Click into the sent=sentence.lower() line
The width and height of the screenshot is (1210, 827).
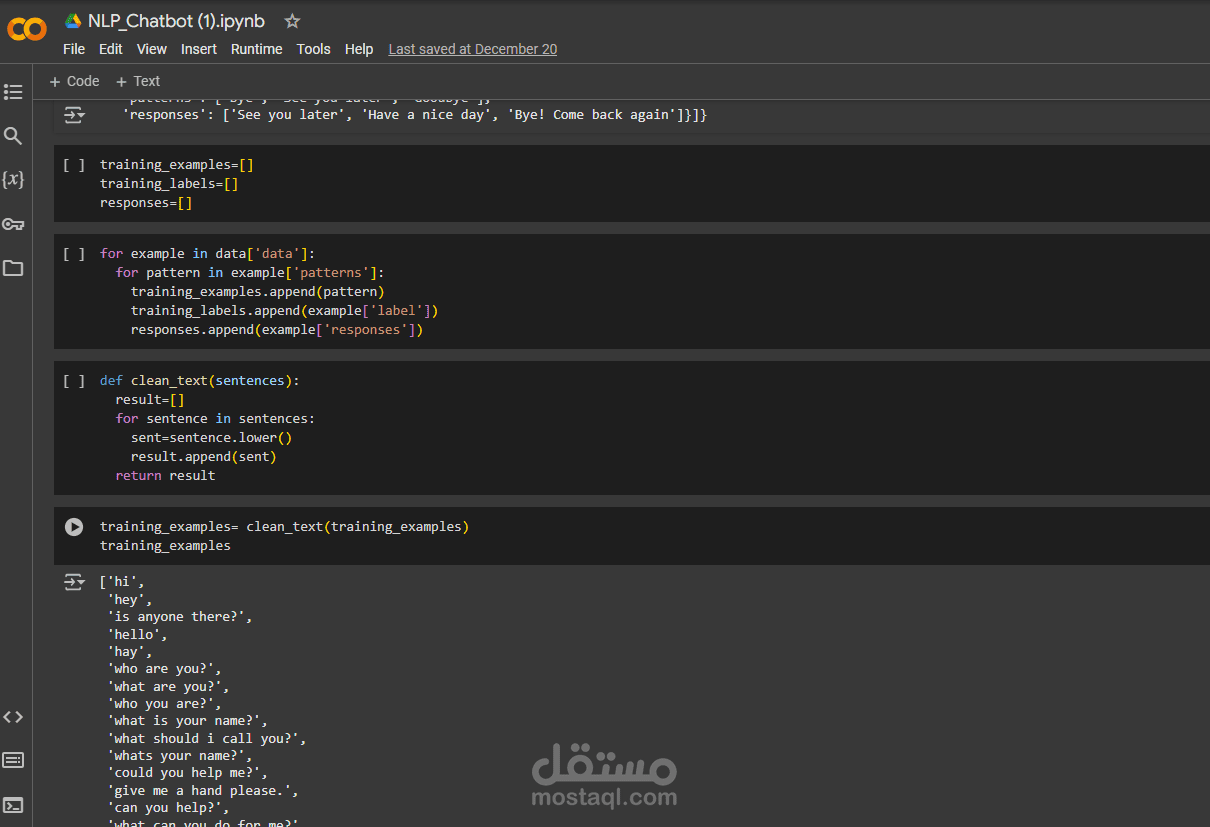click(x=211, y=438)
